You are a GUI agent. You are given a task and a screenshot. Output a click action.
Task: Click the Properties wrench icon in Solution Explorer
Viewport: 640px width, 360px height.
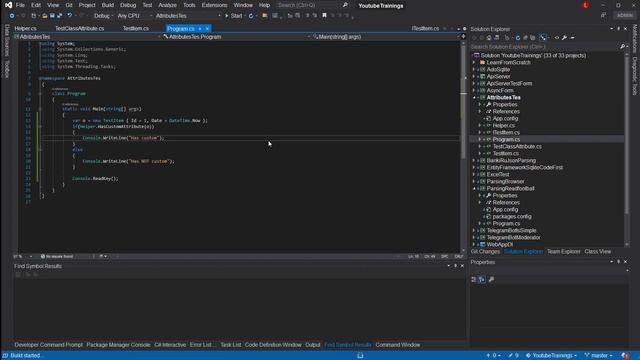(x=564, y=38)
